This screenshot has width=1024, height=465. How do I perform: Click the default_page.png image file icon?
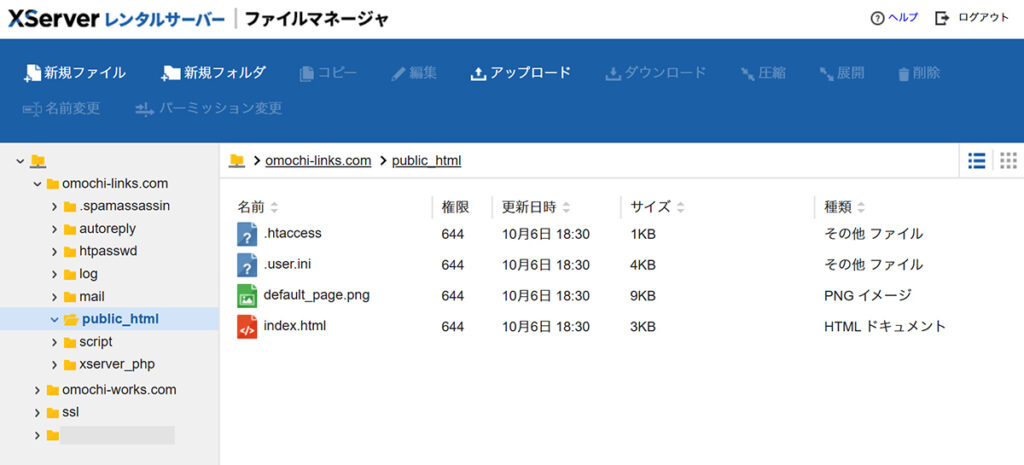tap(247, 296)
